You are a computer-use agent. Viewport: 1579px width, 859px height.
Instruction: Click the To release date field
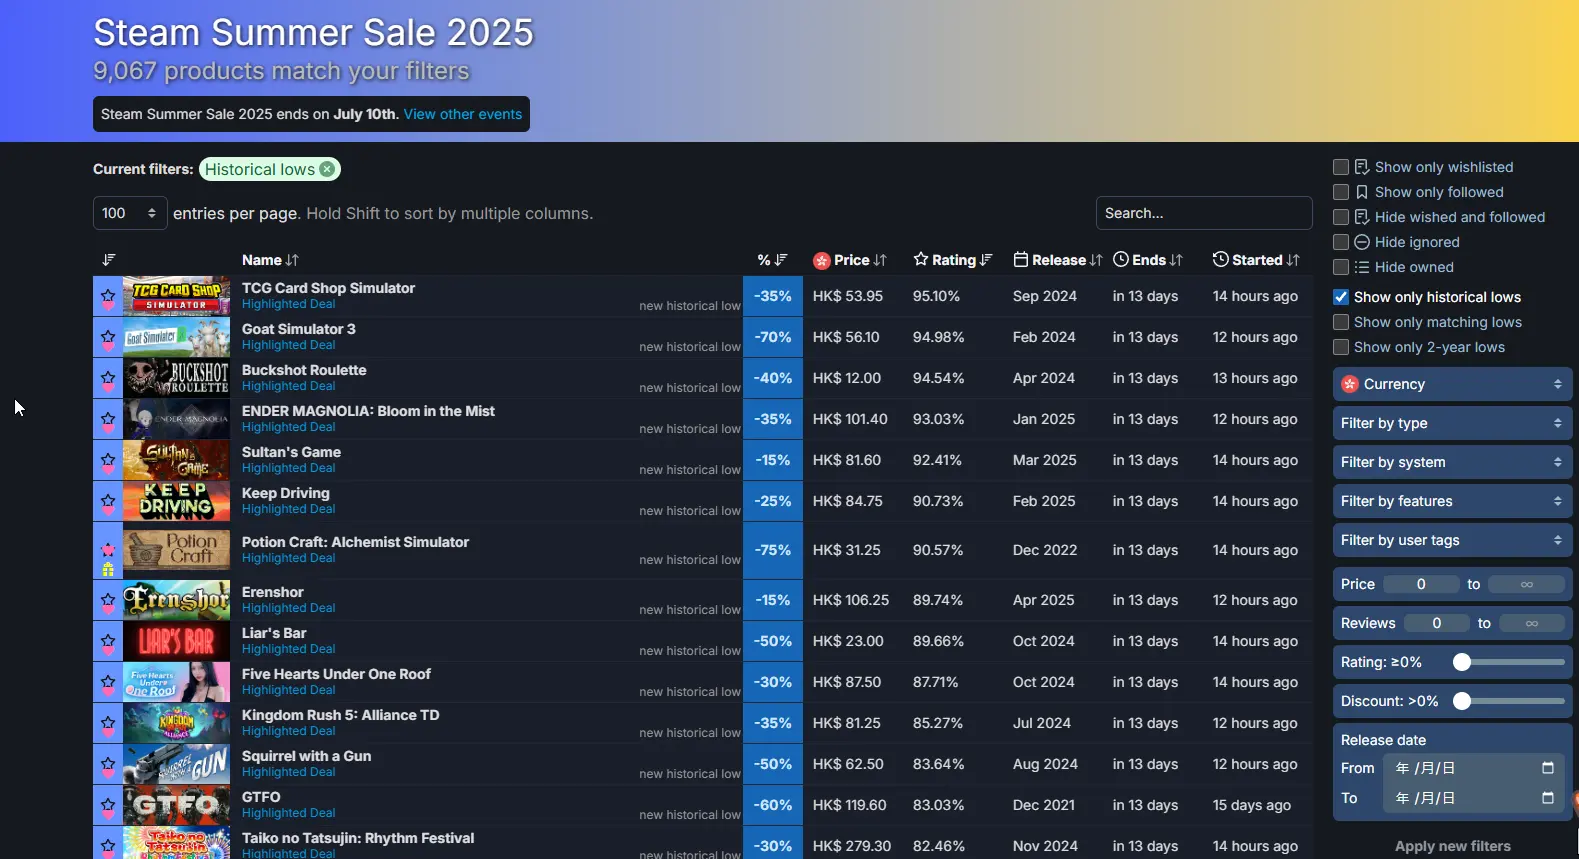point(1473,798)
